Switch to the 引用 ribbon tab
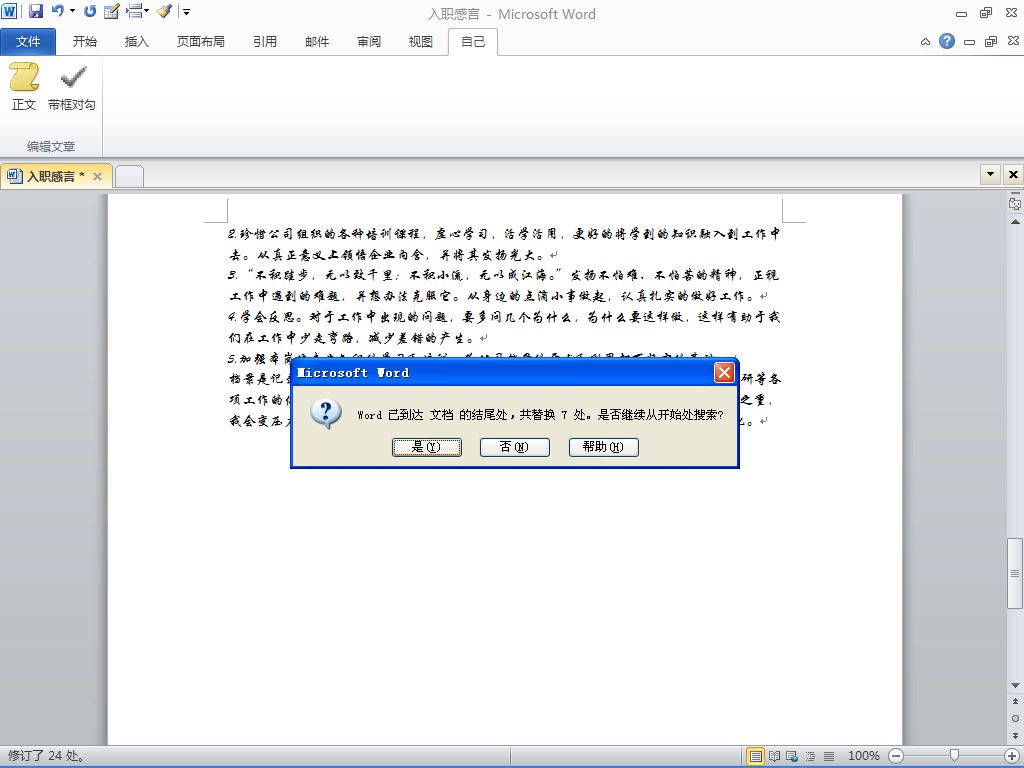Screen dimensions: 1024x768 pyautogui.click(x=264, y=42)
